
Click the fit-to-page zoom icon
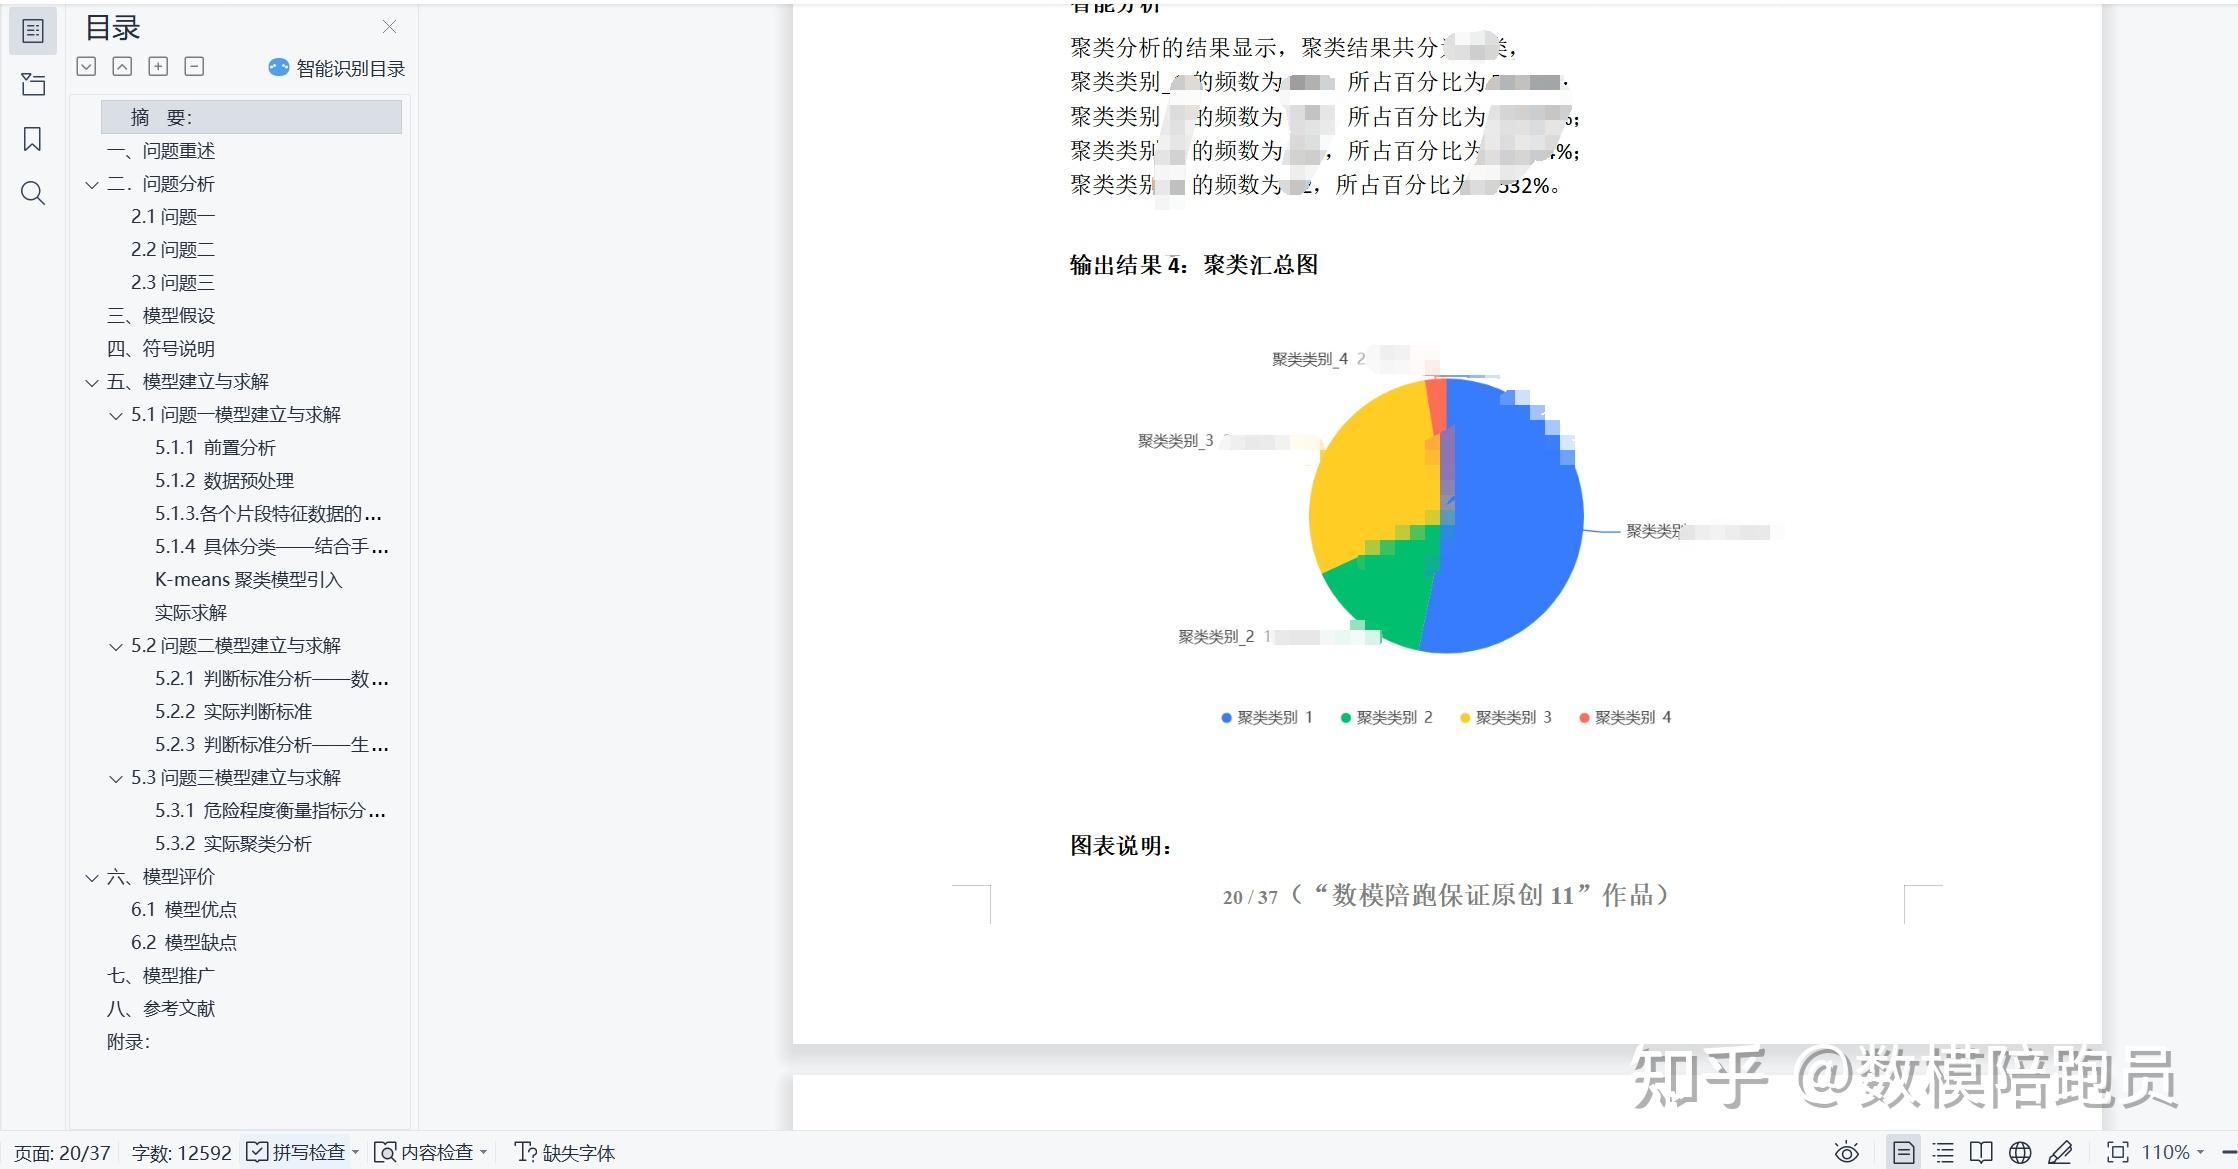point(2117,1153)
